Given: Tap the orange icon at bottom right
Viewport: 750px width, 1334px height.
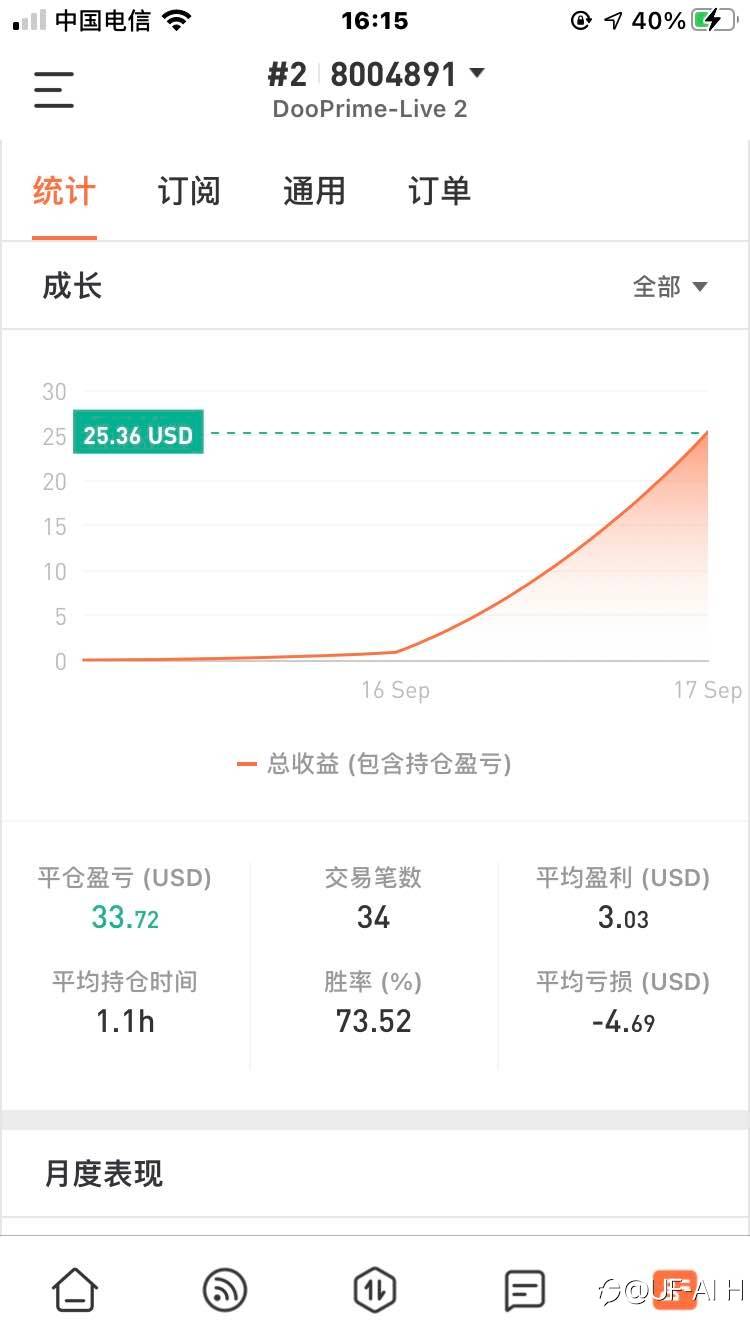Looking at the screenshot, I should 673,1290.
